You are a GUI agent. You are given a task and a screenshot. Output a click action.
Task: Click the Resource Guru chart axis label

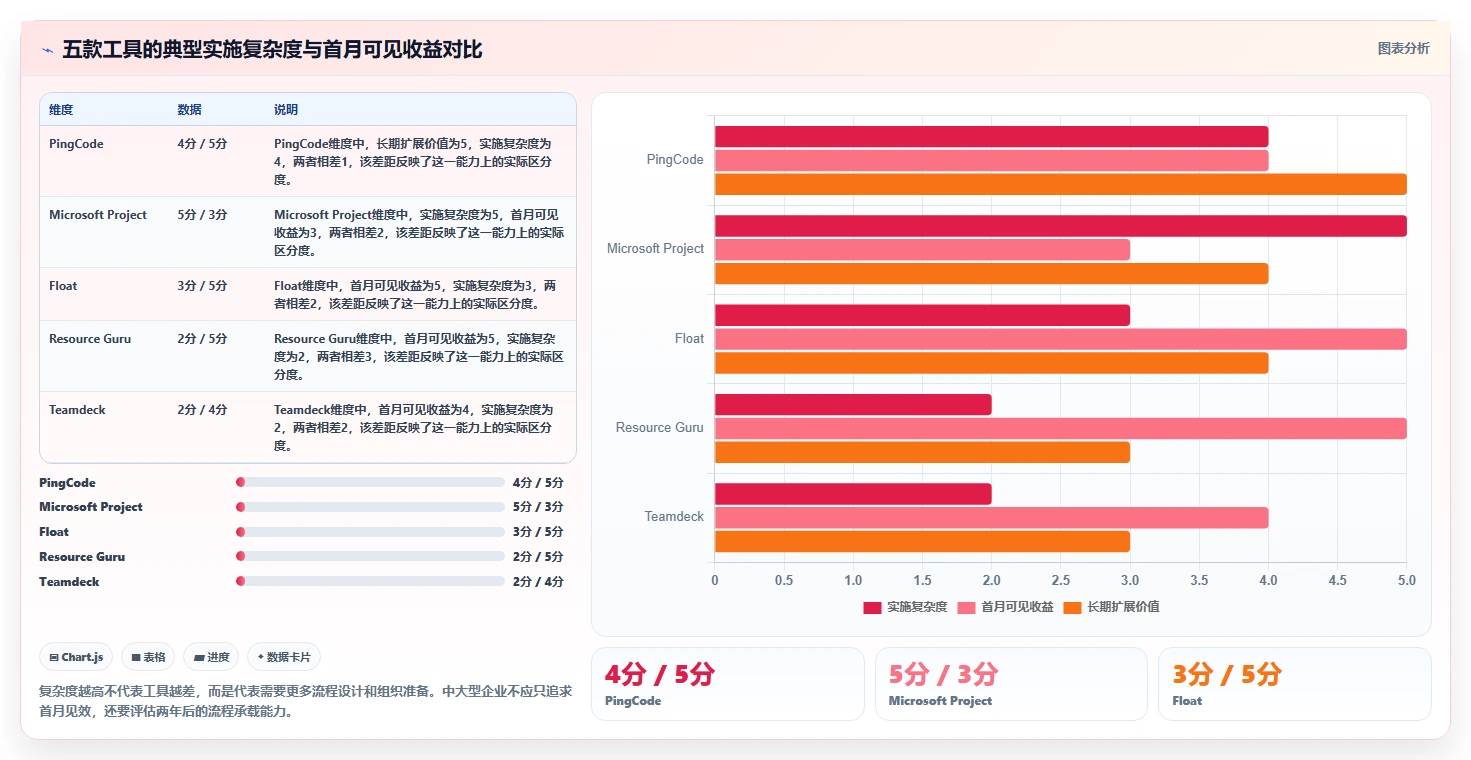(660, 428)
